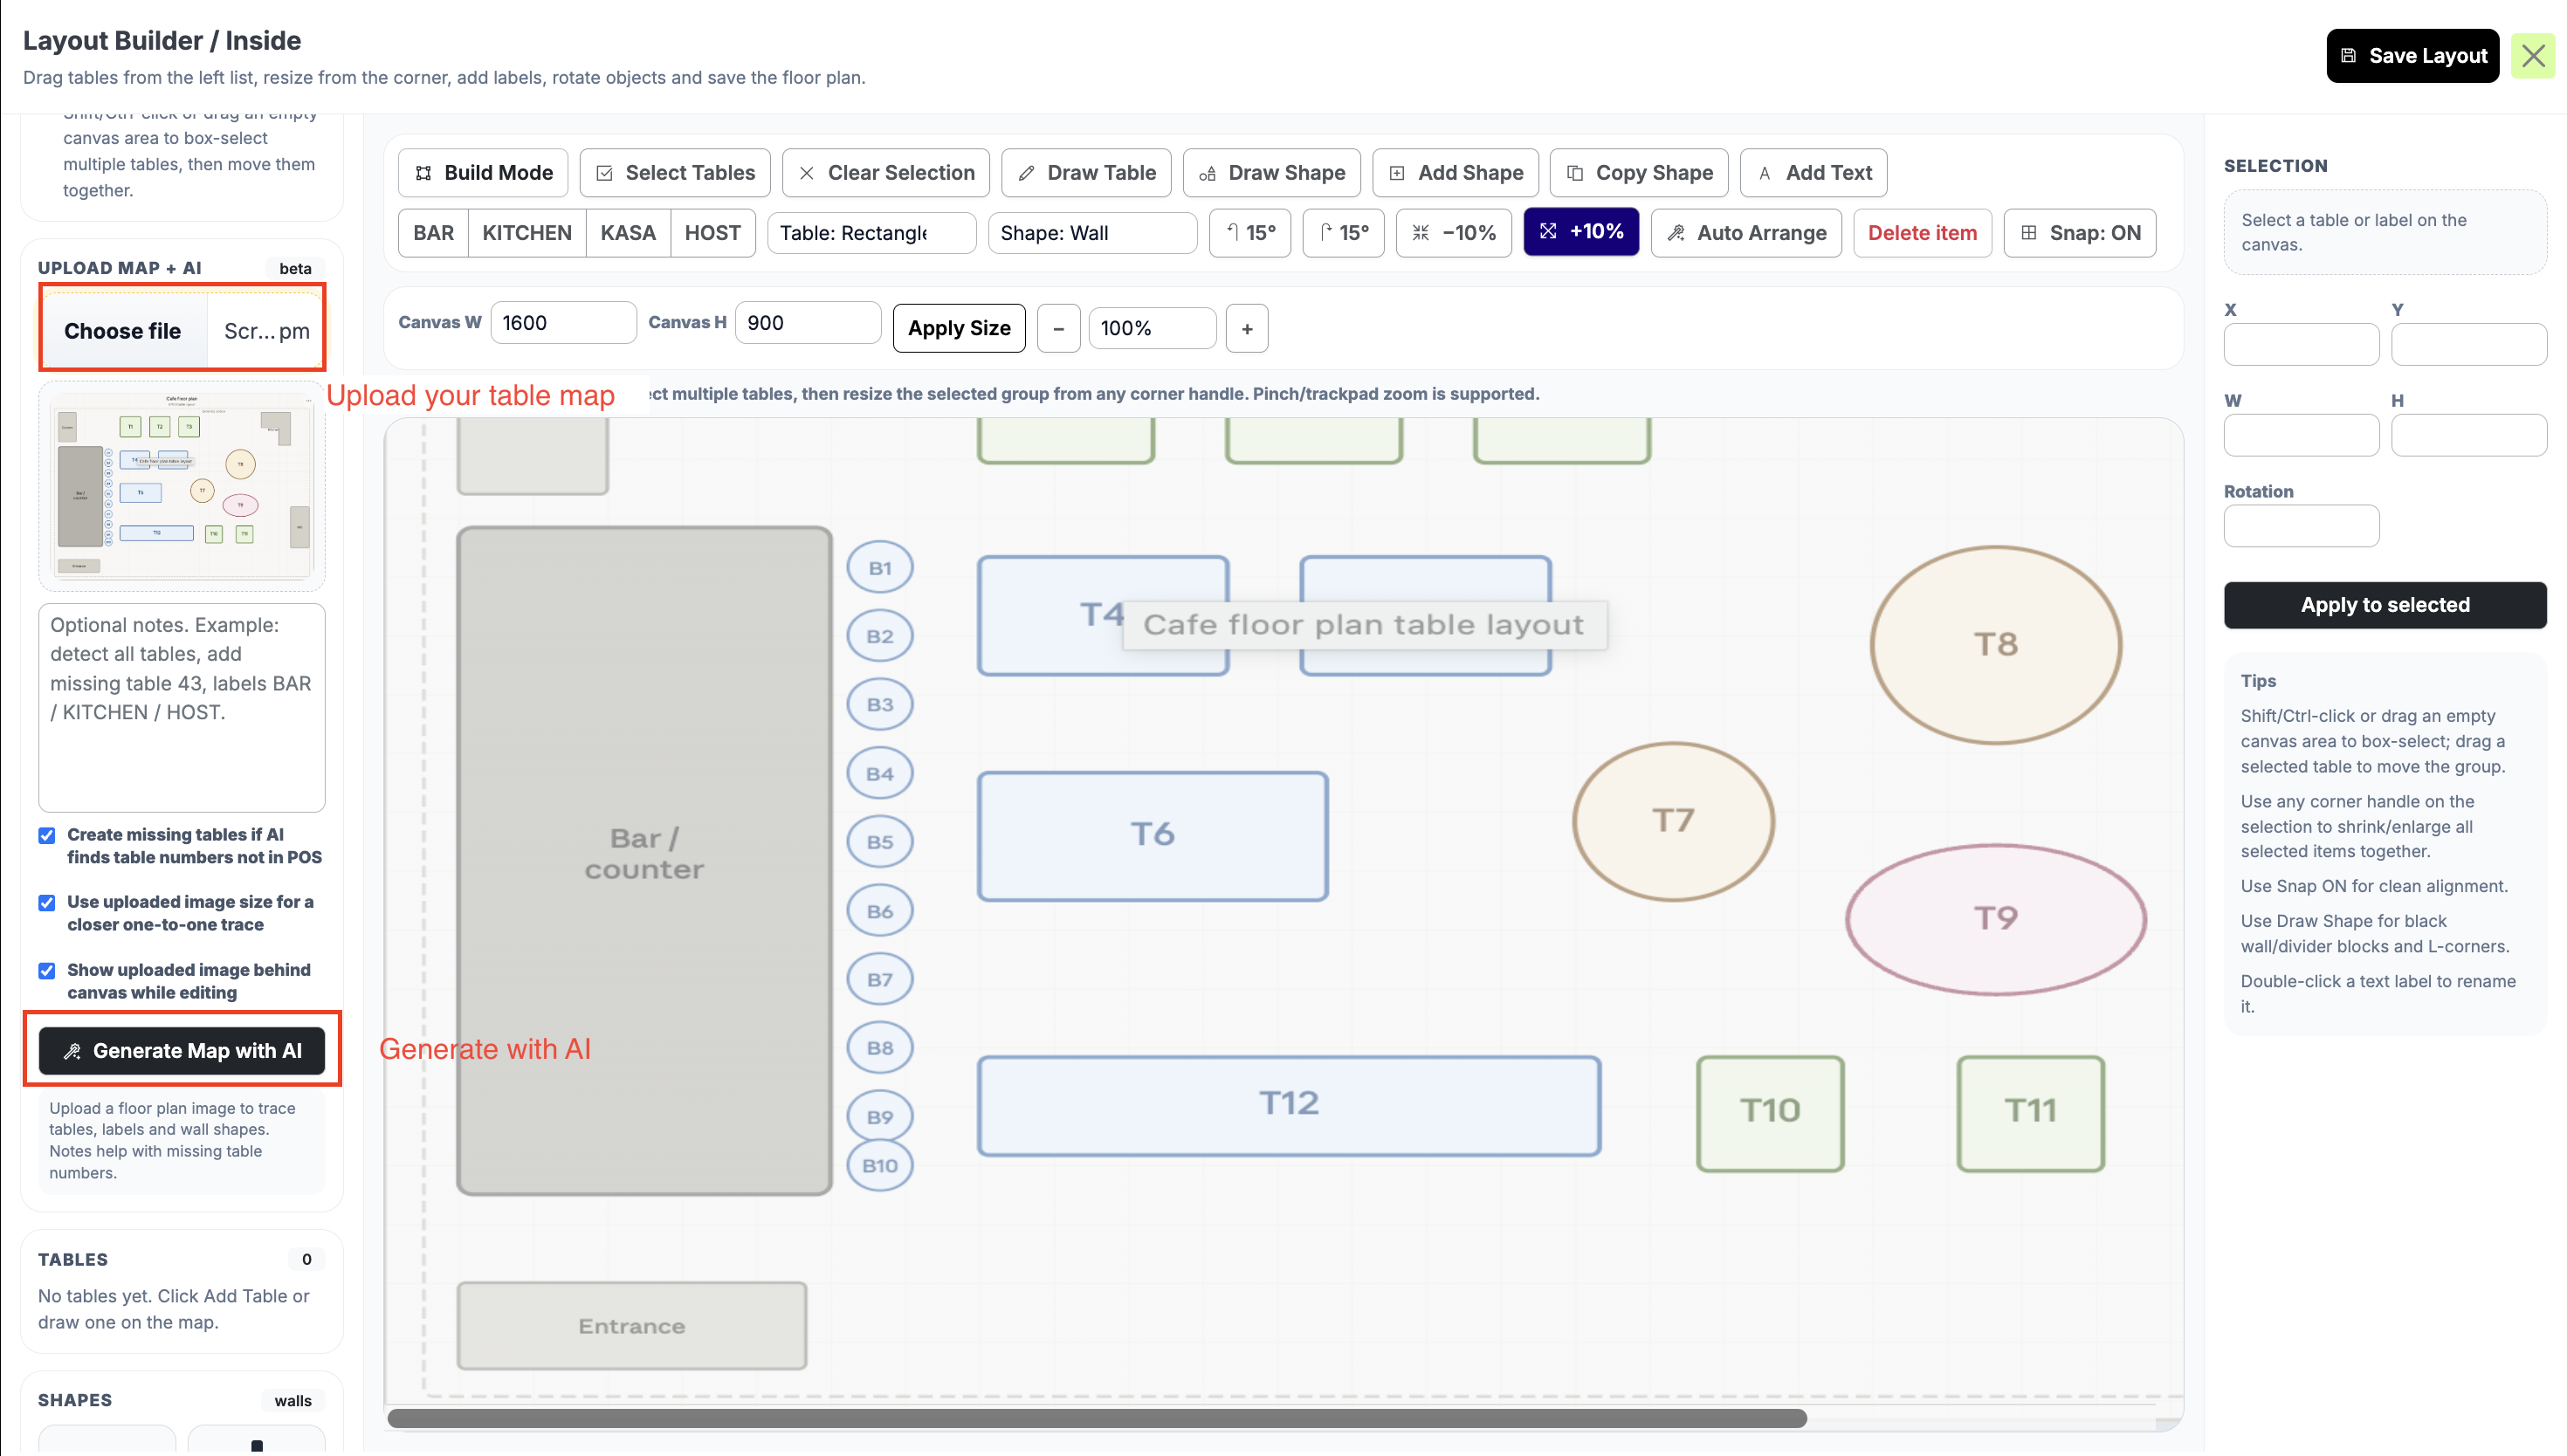Click the Draw Shape shapes icon
Viewport: 2567px width, 1456px height.
(1207, 173)
